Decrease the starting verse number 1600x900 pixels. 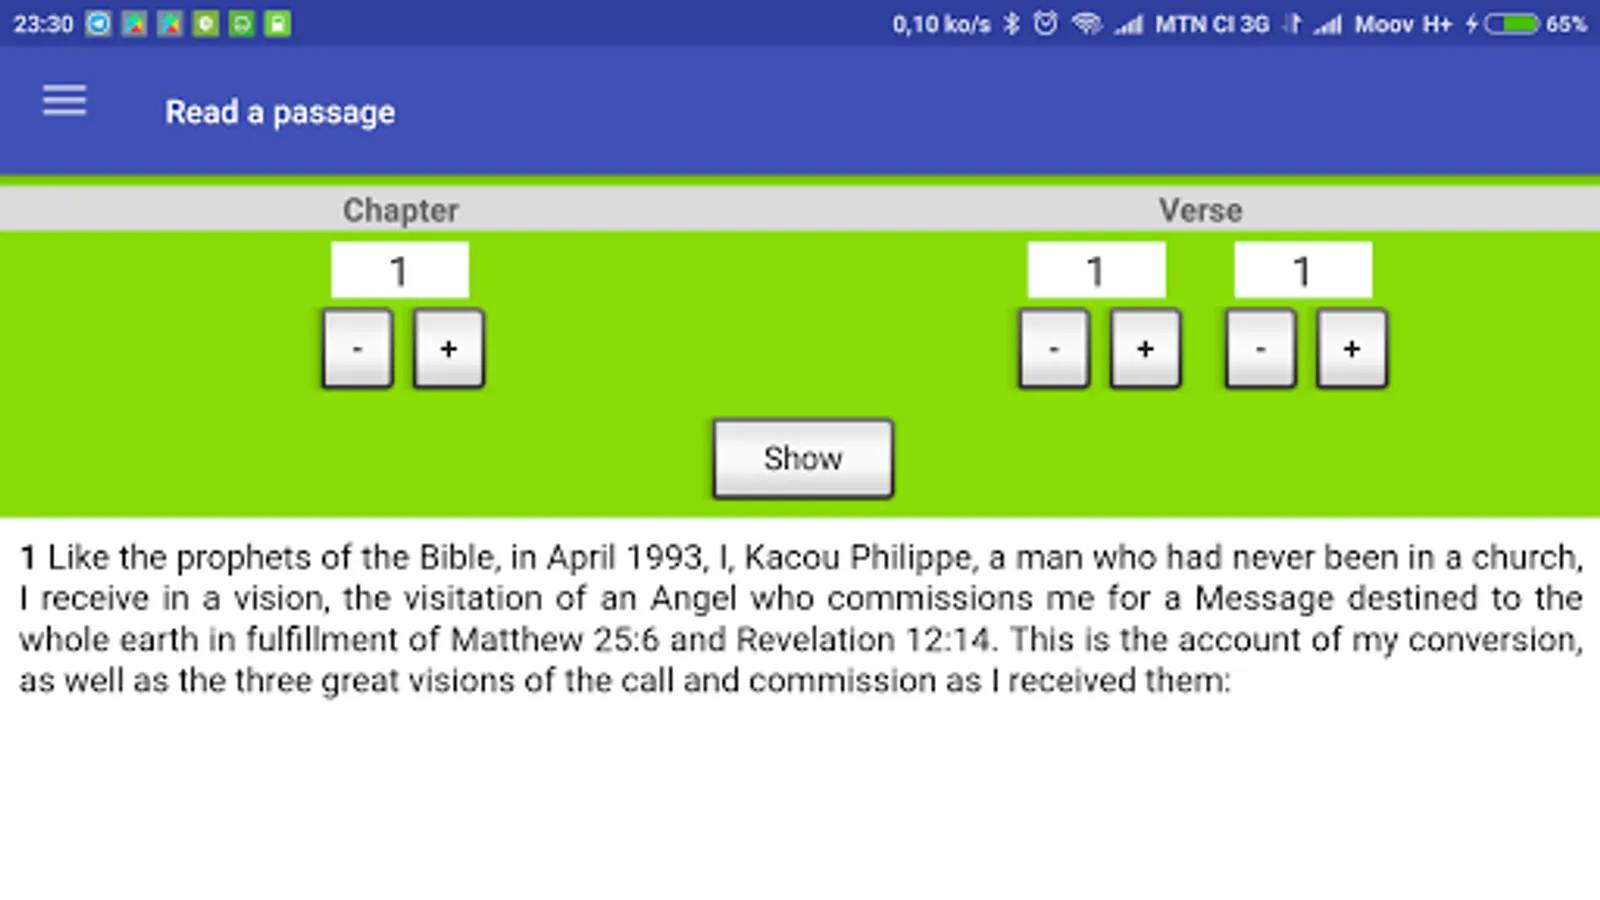click(x=1054, y=348)
